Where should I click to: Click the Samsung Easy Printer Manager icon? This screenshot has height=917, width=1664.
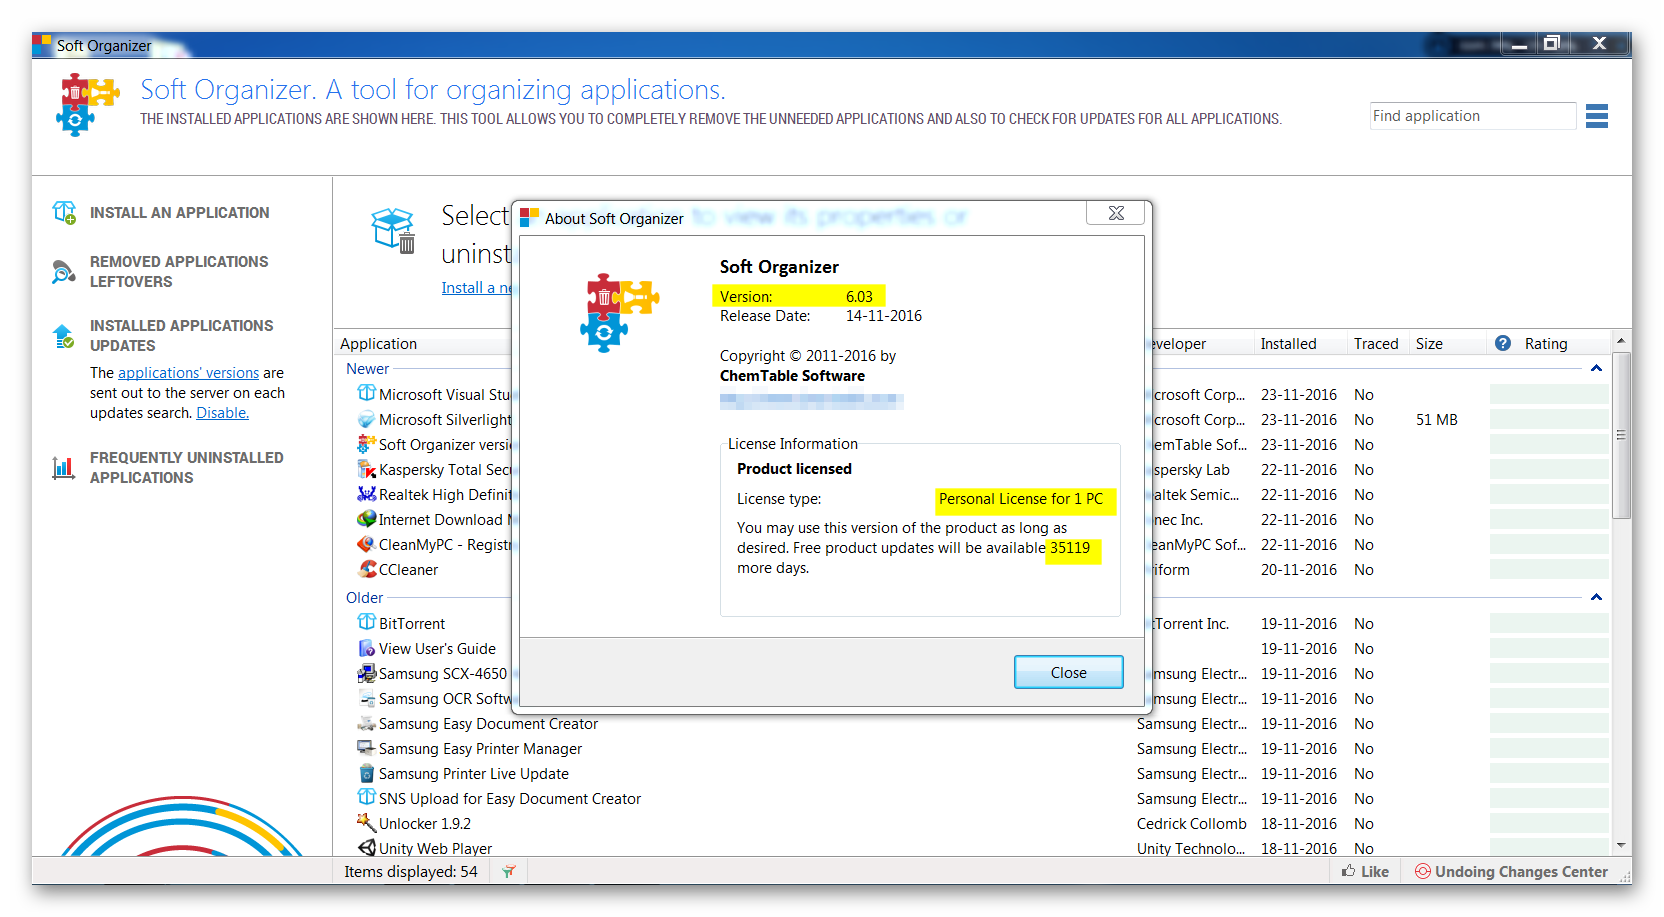[x=367, y=748]
